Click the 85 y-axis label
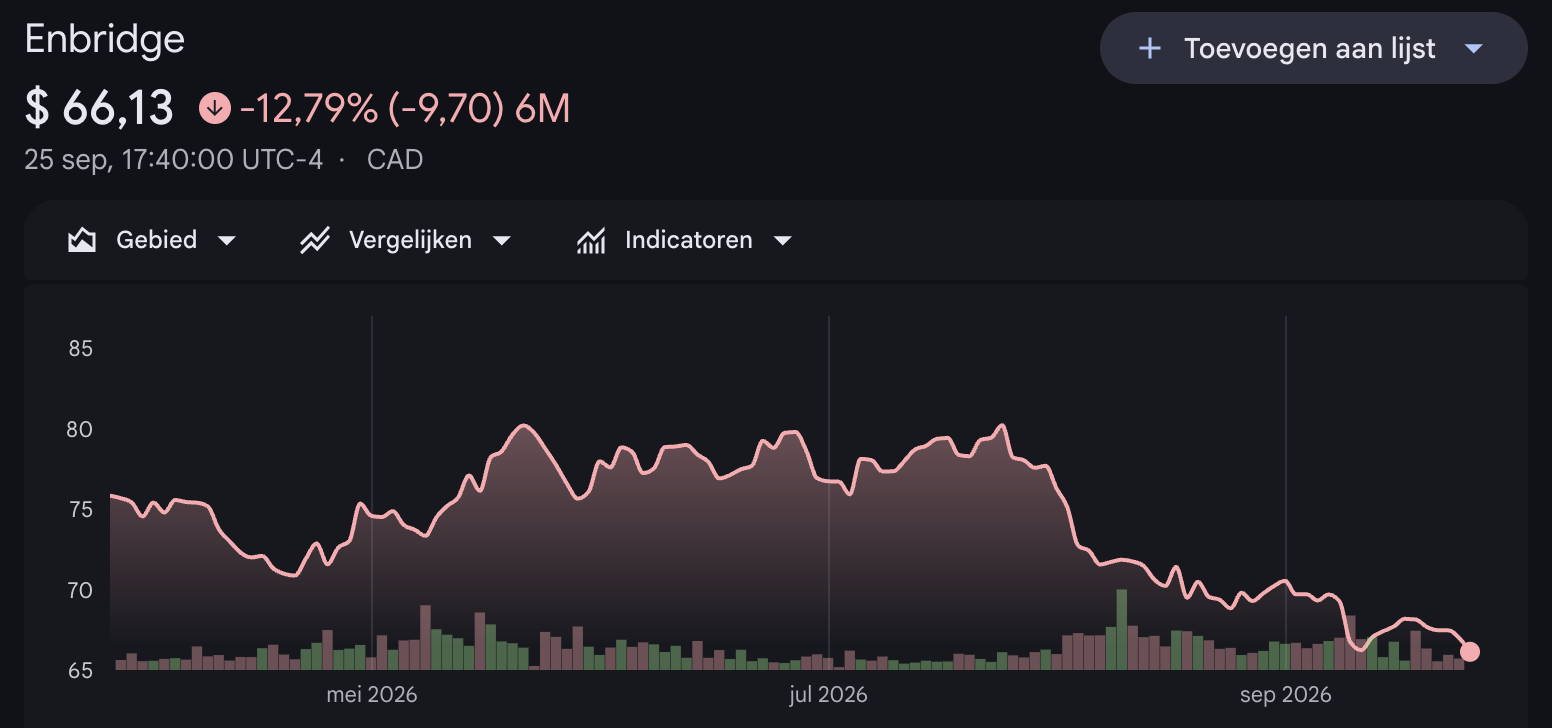 point(81,349)
